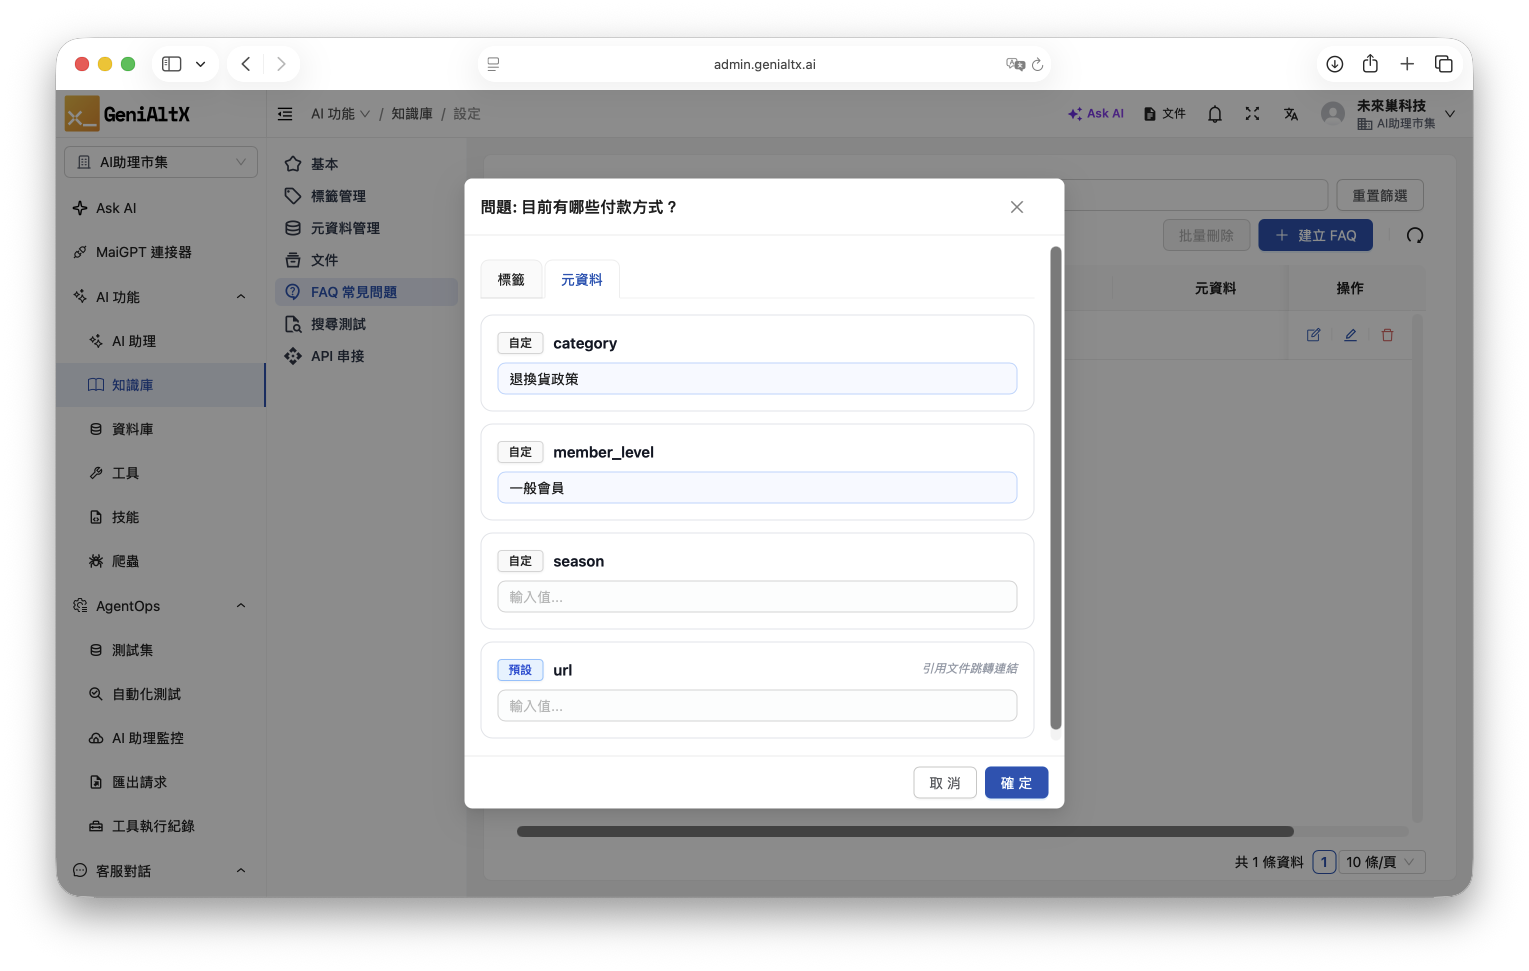Viewport: 1529px width, 971px height.
Task: Open Ask AI in top header
Action: [x=1096, y=114]
